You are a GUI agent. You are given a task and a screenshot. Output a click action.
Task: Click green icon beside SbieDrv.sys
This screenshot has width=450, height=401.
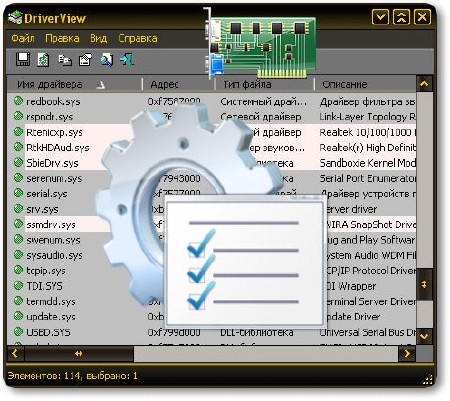pyautogui.click(x=18, y=162)
